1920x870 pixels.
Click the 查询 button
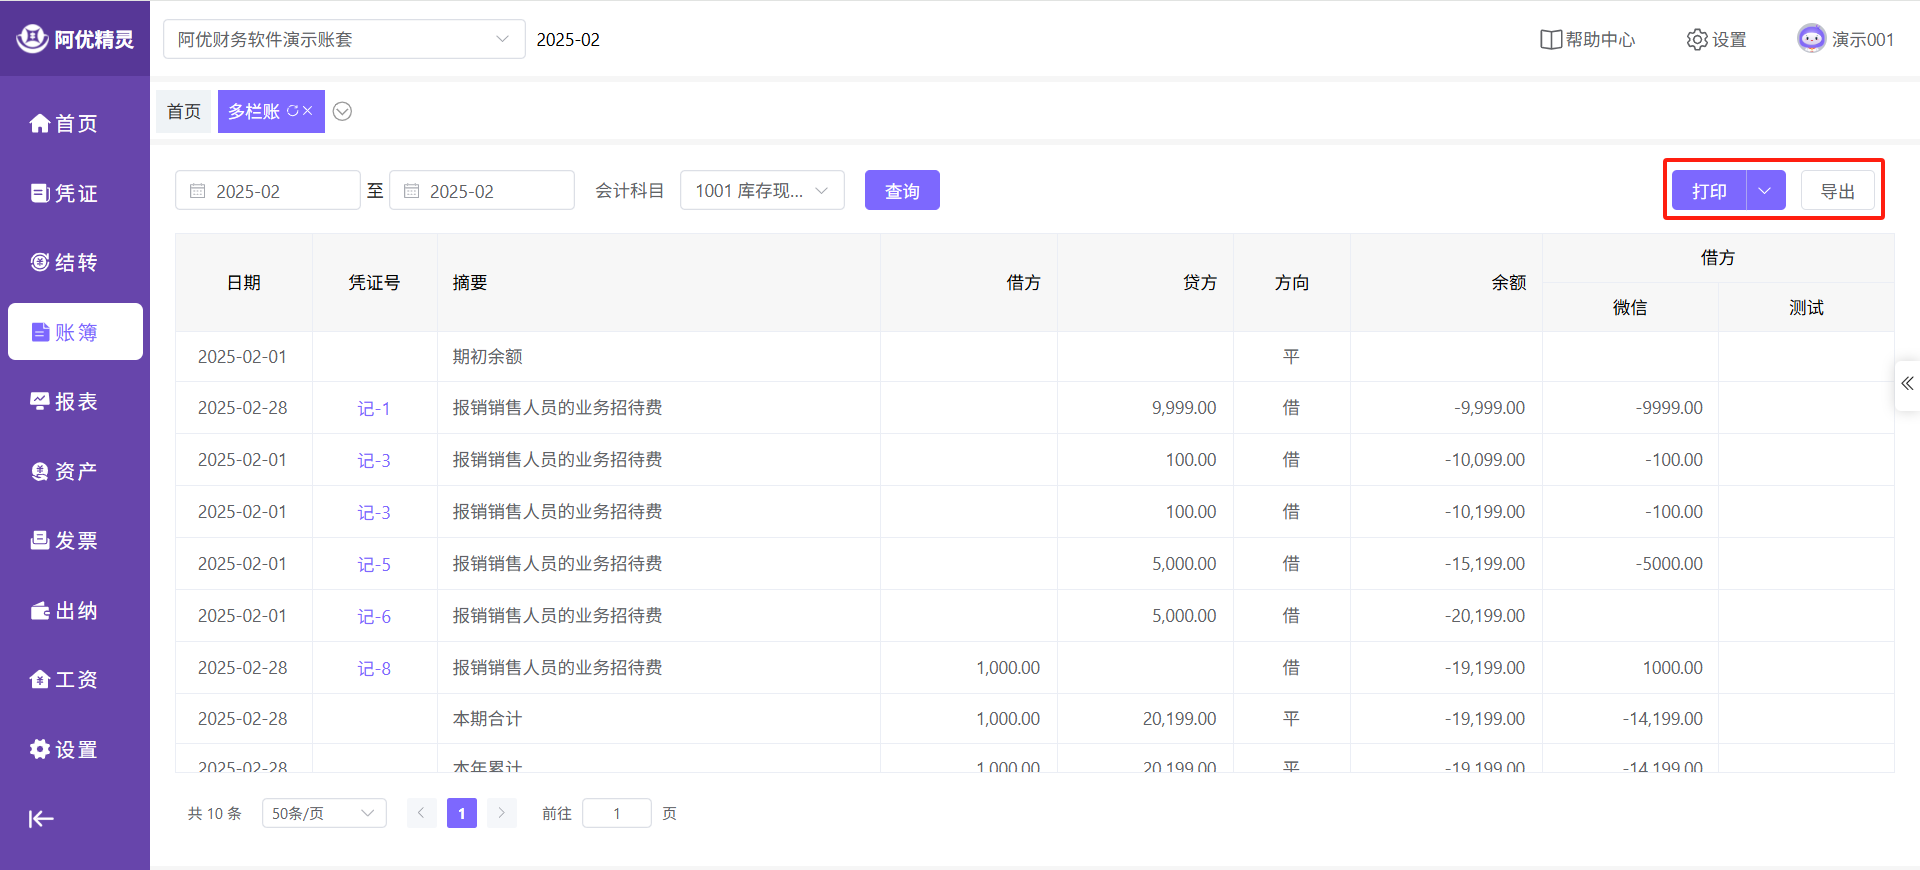click(x=901, y=191)
